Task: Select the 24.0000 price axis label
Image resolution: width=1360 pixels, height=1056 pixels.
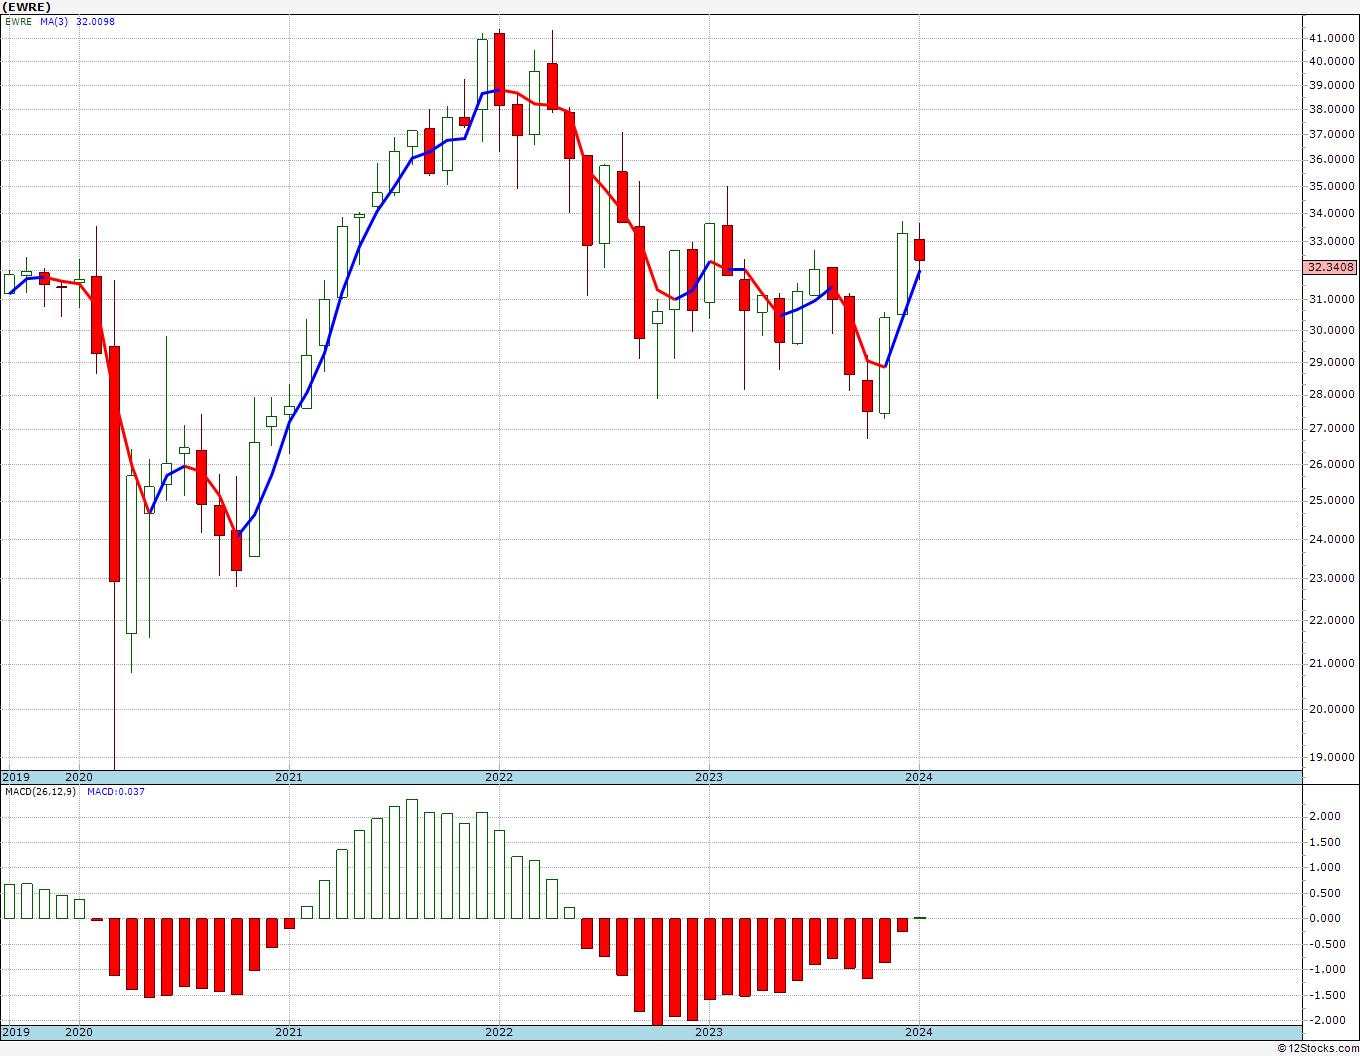Action: [x=1334, y=539]
